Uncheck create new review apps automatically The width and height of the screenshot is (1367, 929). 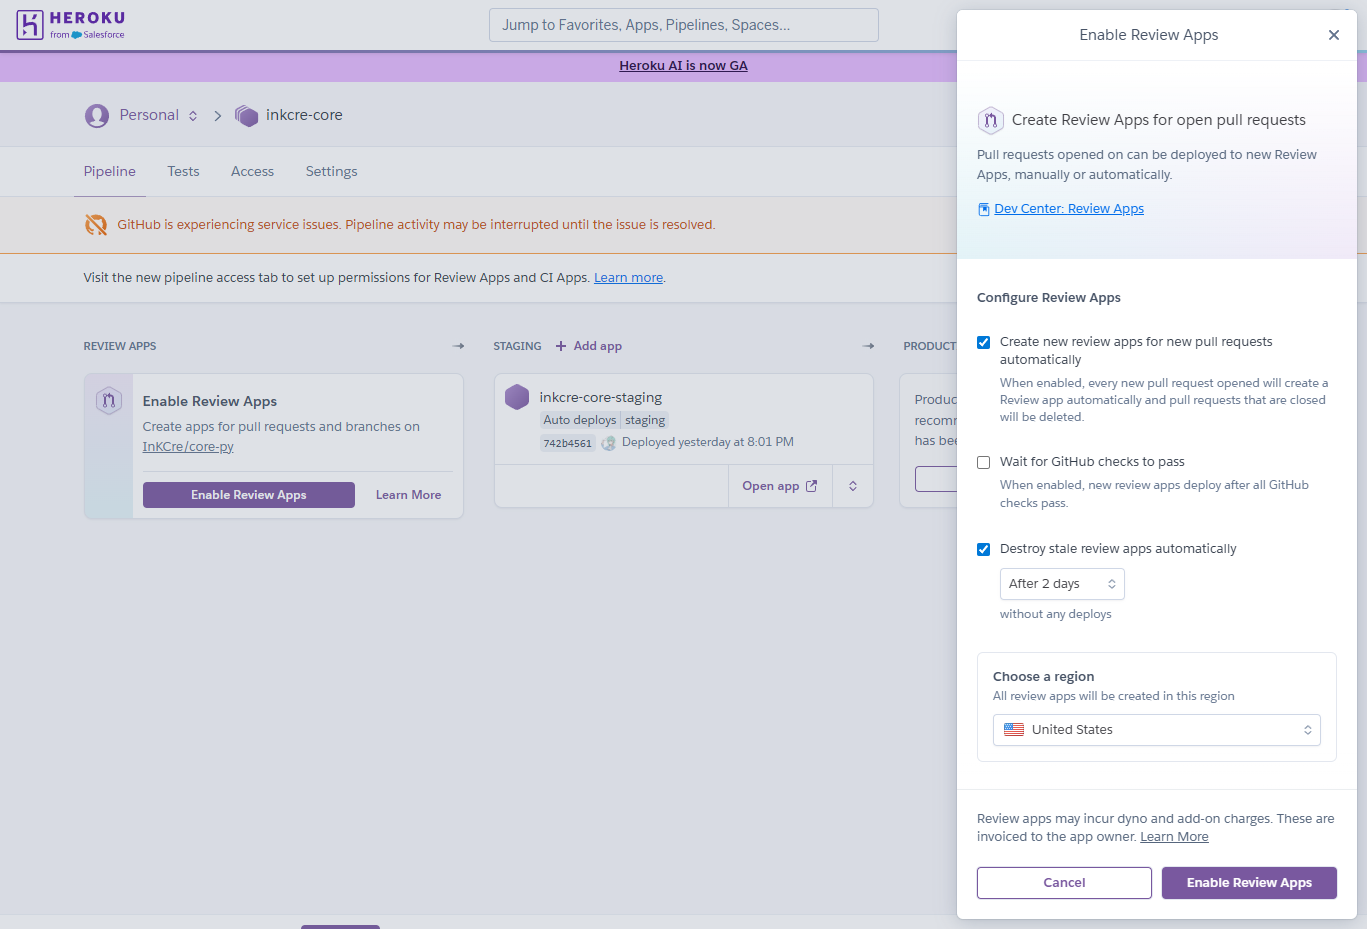[984, 342]
